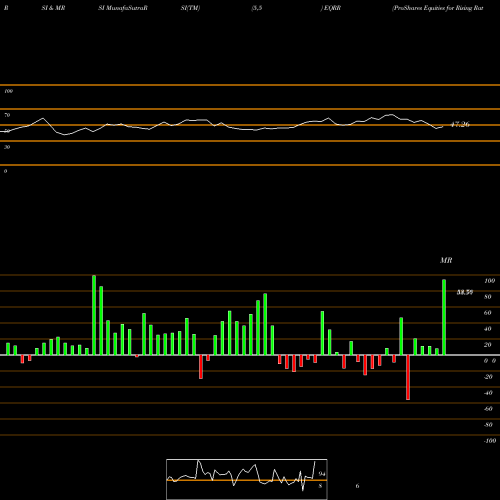This screenshot has width=500, height=500.
Task: Click the '-80' label on MR axis
Action: (488, 425)
